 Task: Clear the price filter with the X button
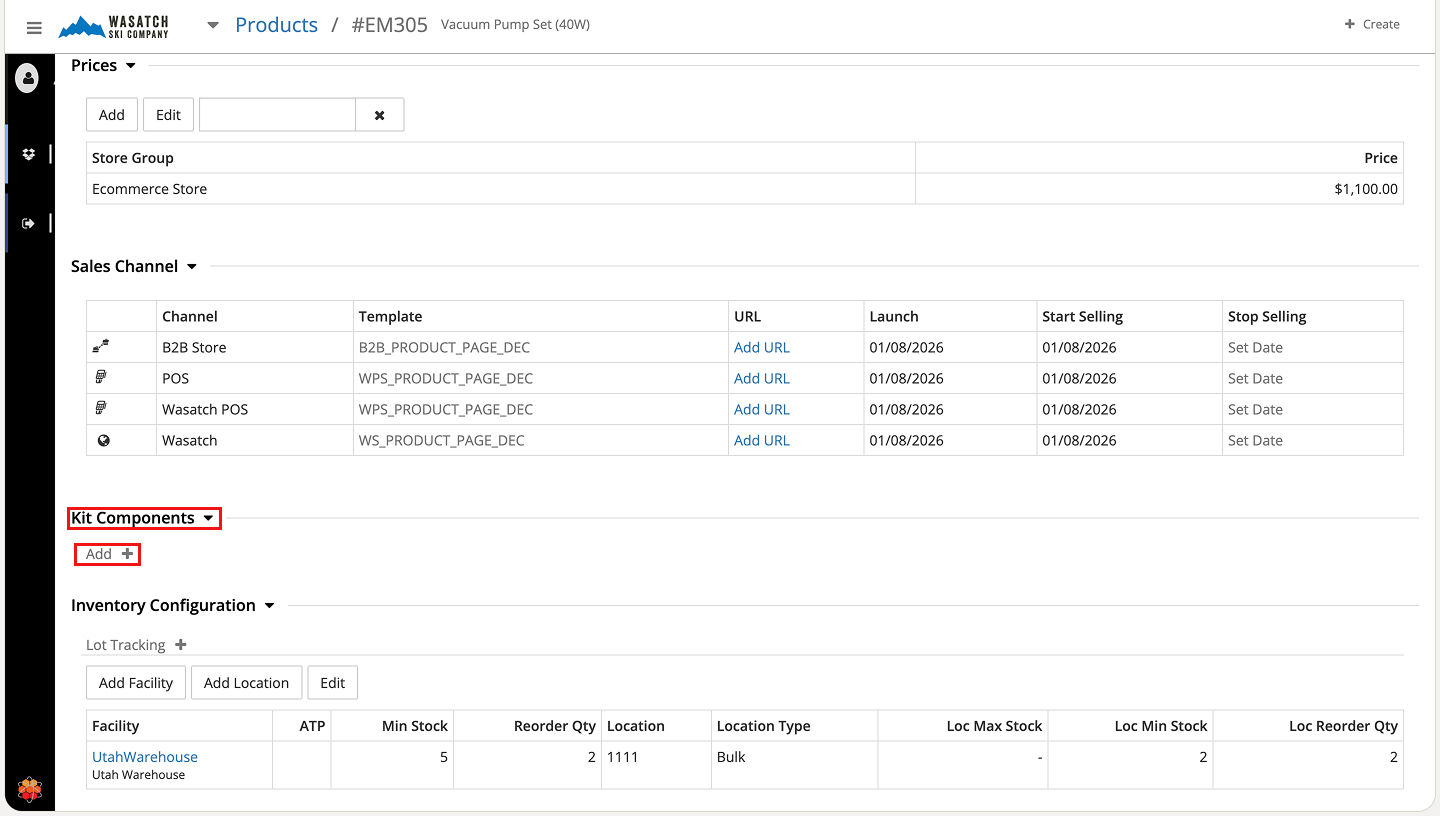click(380, 115)
